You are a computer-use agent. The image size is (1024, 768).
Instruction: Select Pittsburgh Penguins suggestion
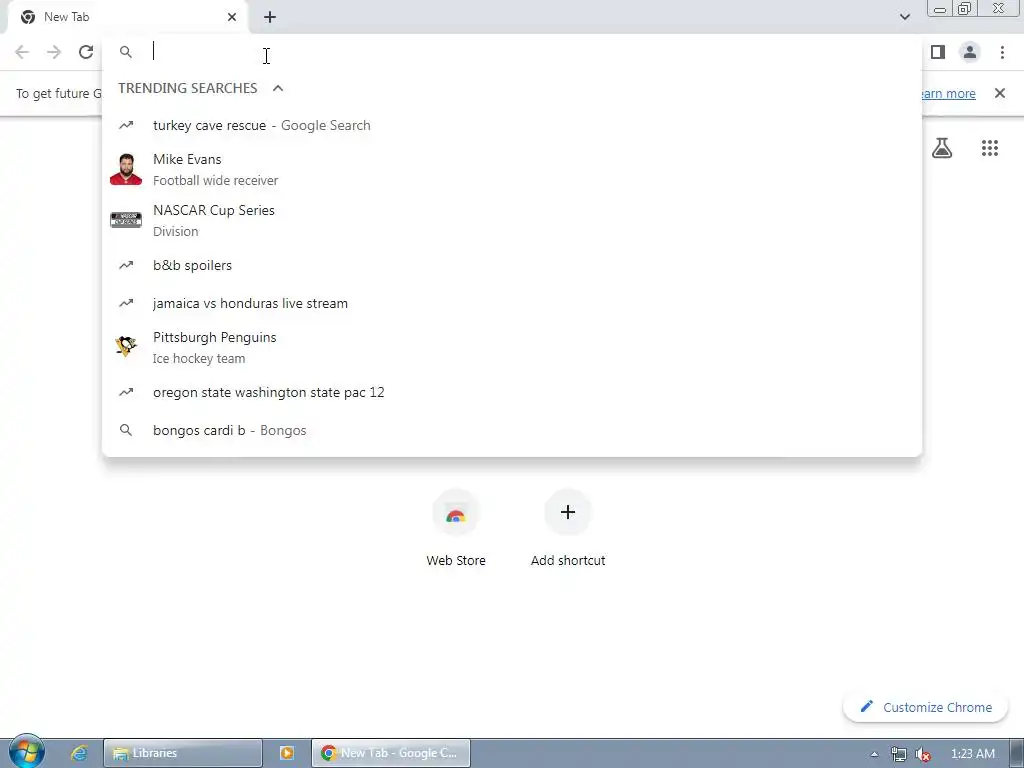[x=512, y=347]
